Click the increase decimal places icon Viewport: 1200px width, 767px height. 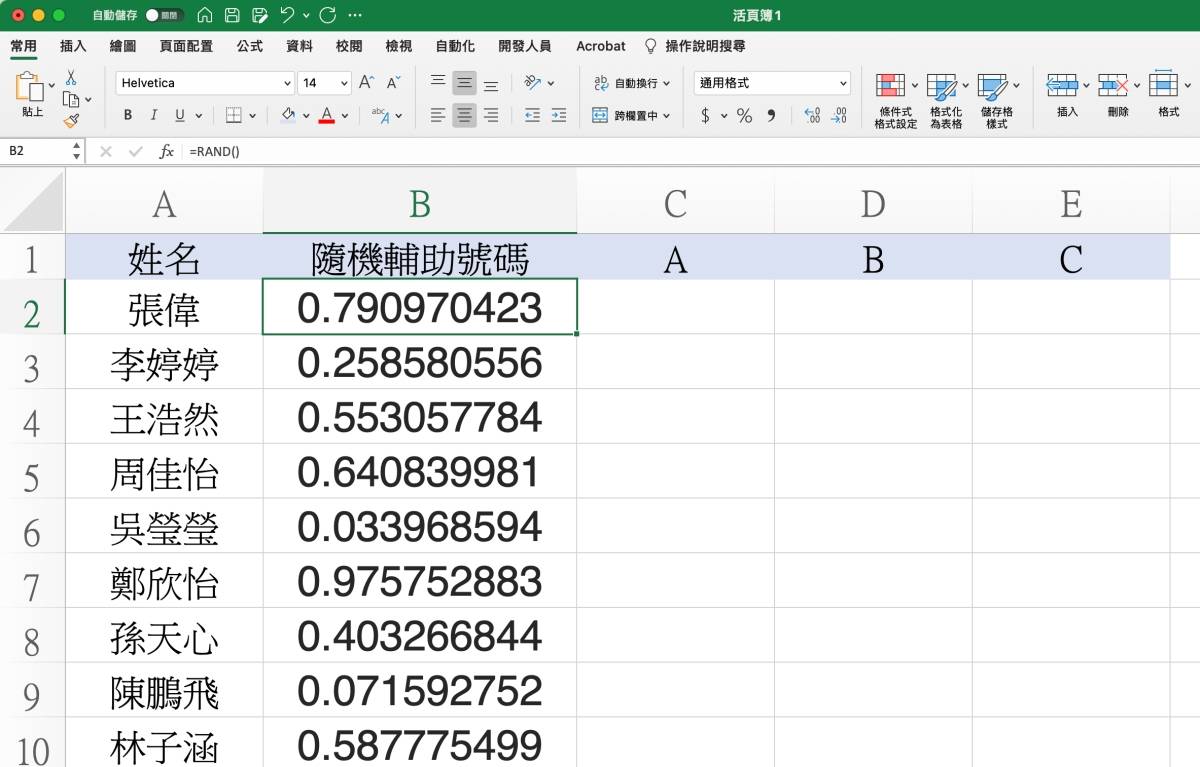click(810, 116)
